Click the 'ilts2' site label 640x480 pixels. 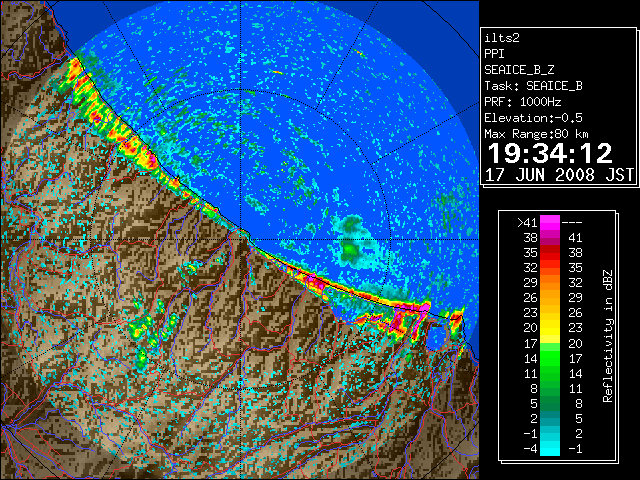(x=502, y=38)
